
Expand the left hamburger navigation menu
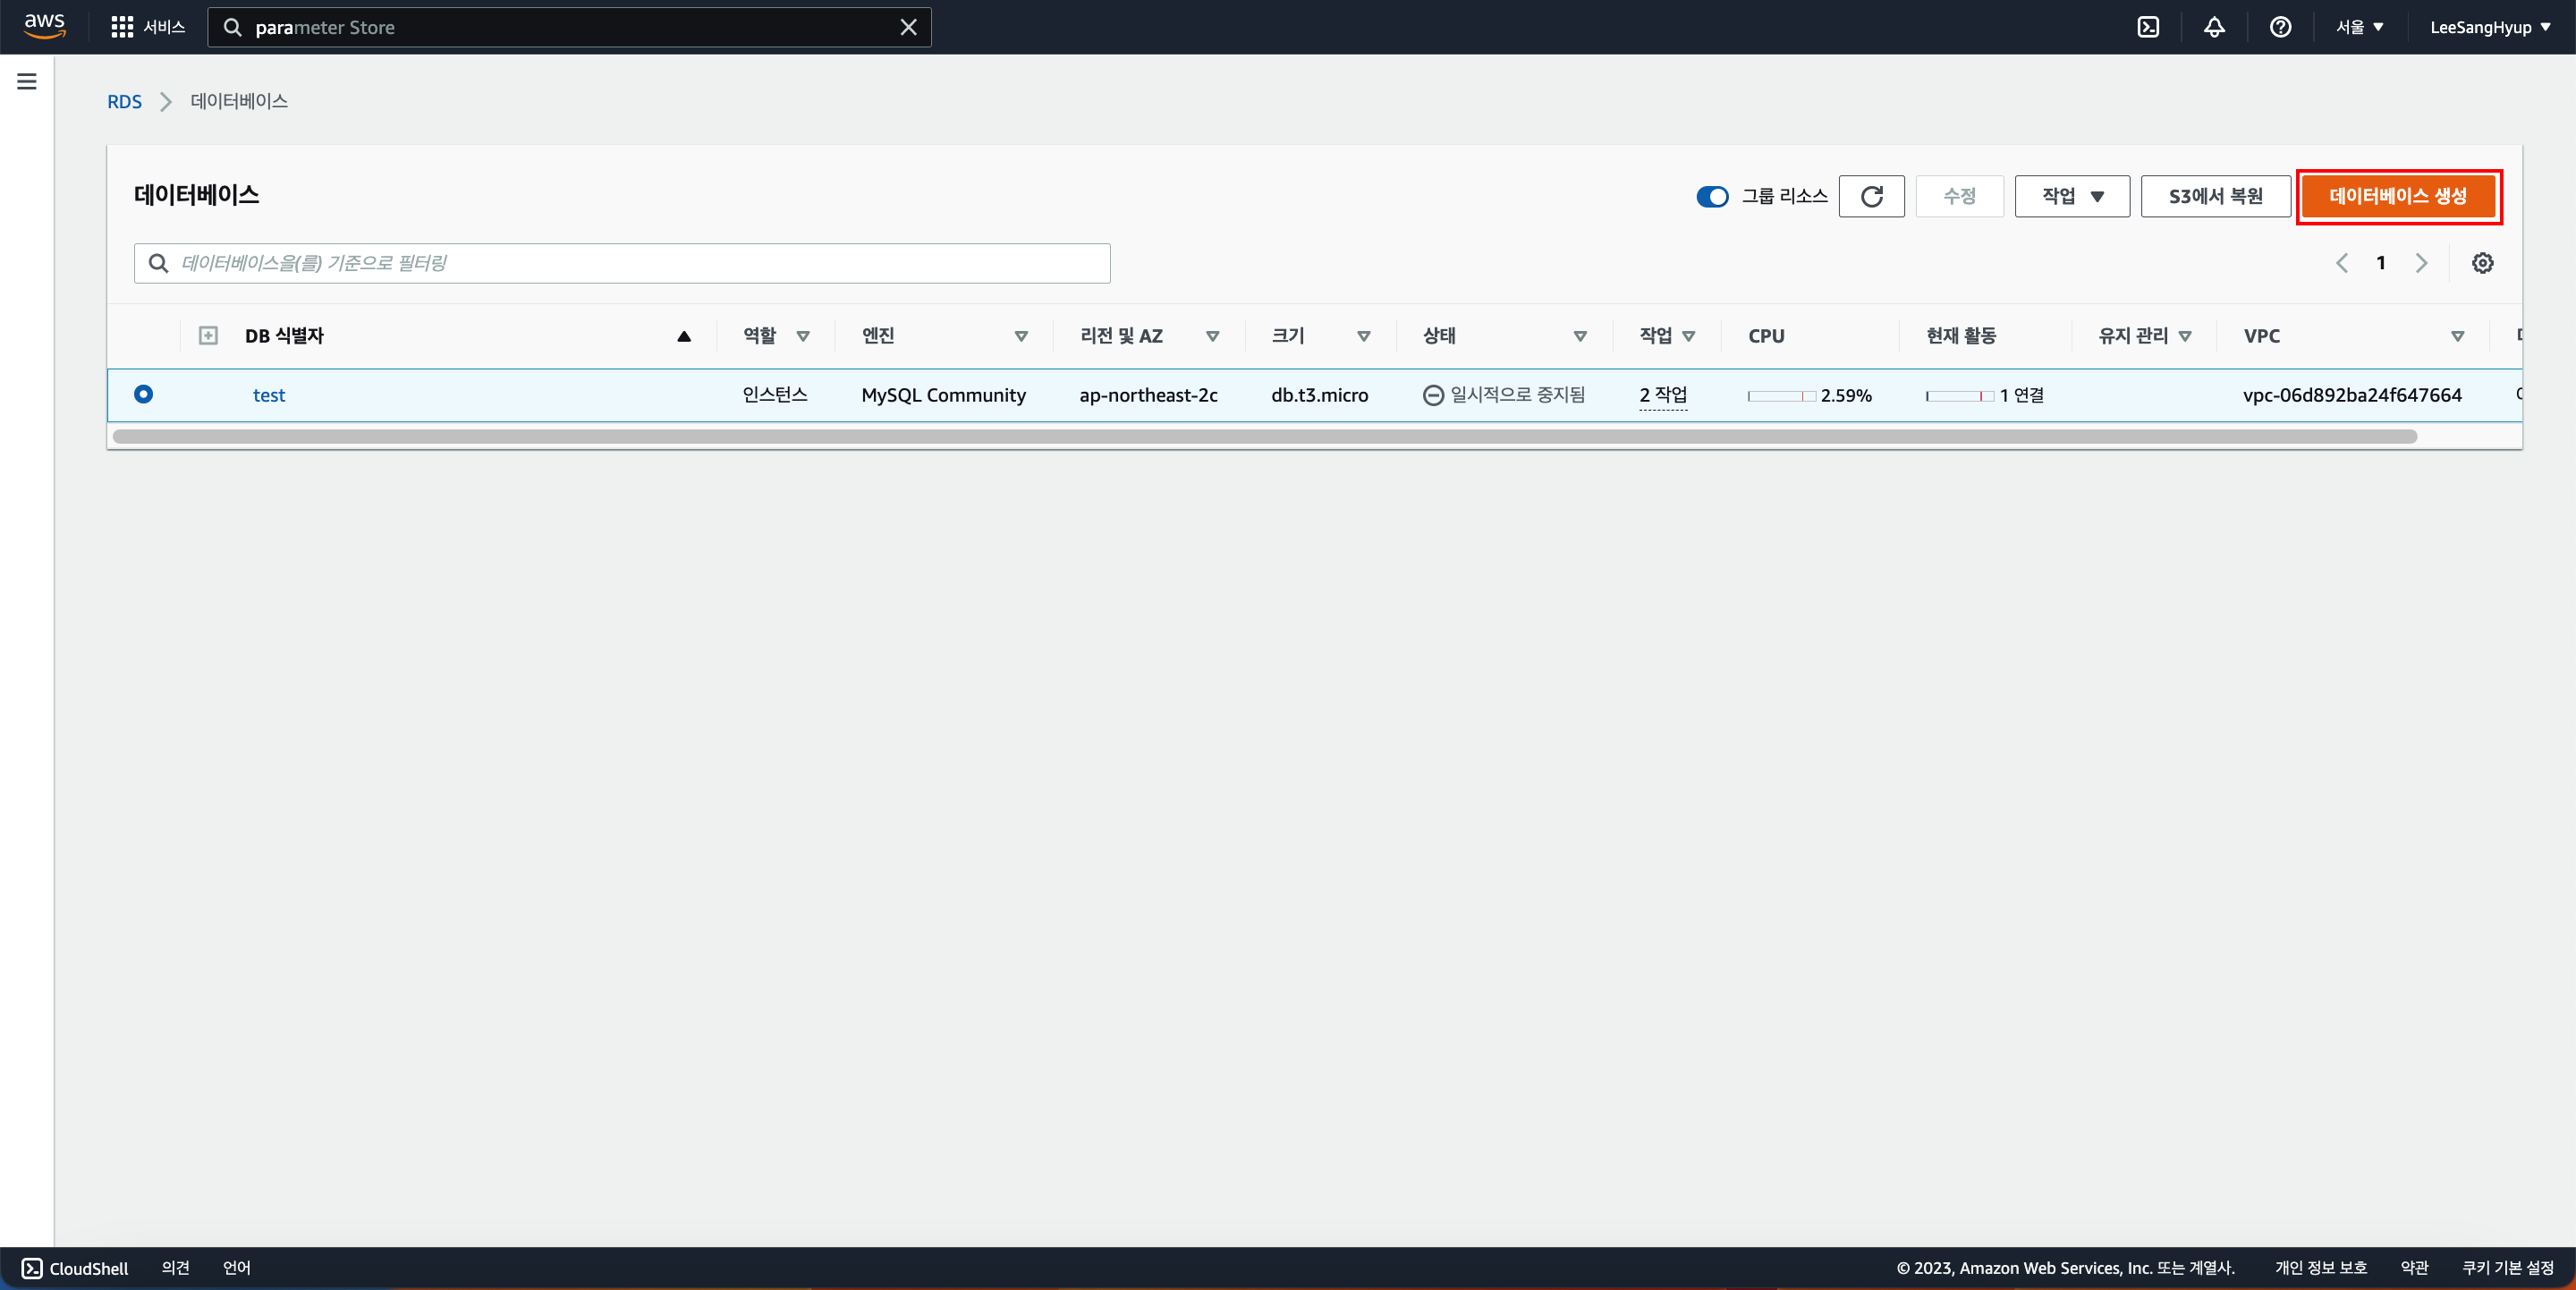[27, 82]
